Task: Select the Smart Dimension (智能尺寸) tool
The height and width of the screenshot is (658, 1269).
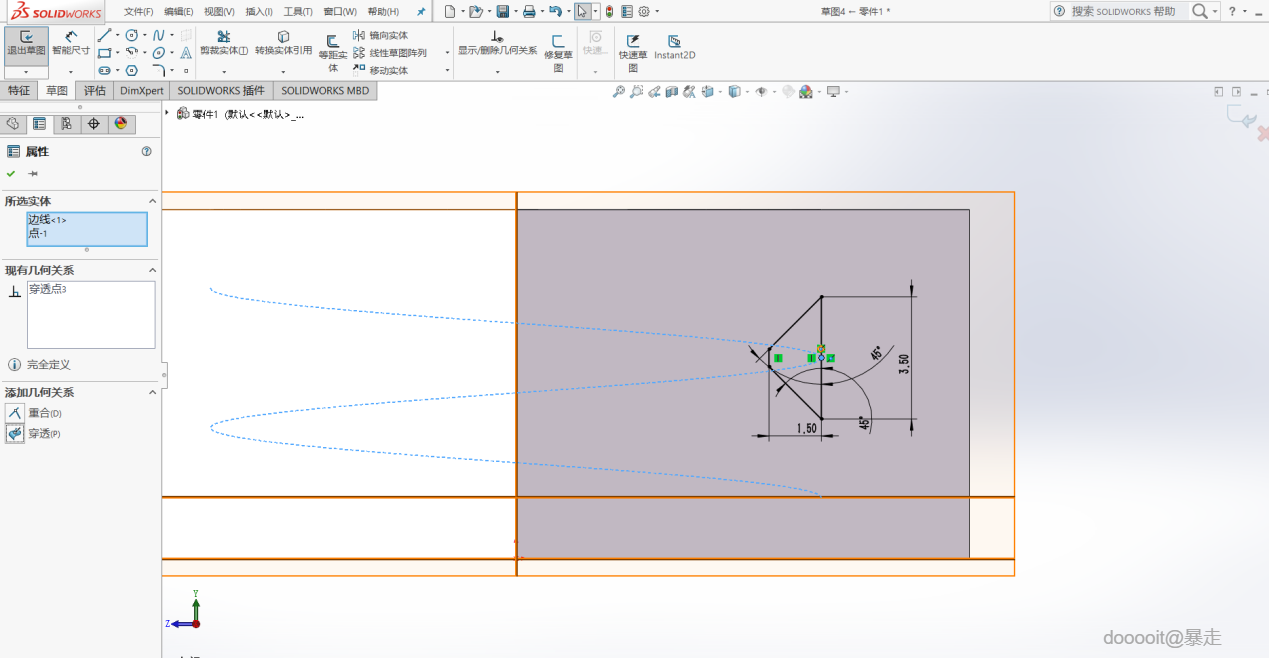Action: pos(71,43)
